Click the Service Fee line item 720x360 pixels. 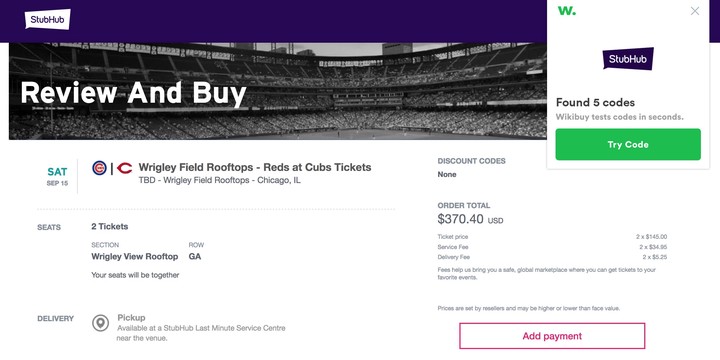coord(552,247)
